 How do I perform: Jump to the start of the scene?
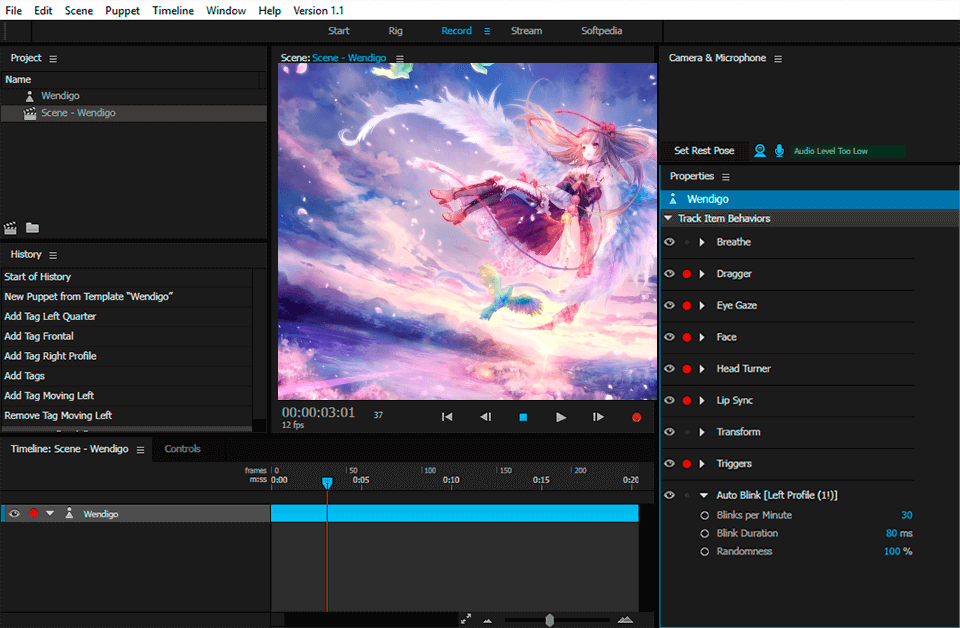[447, 417]
